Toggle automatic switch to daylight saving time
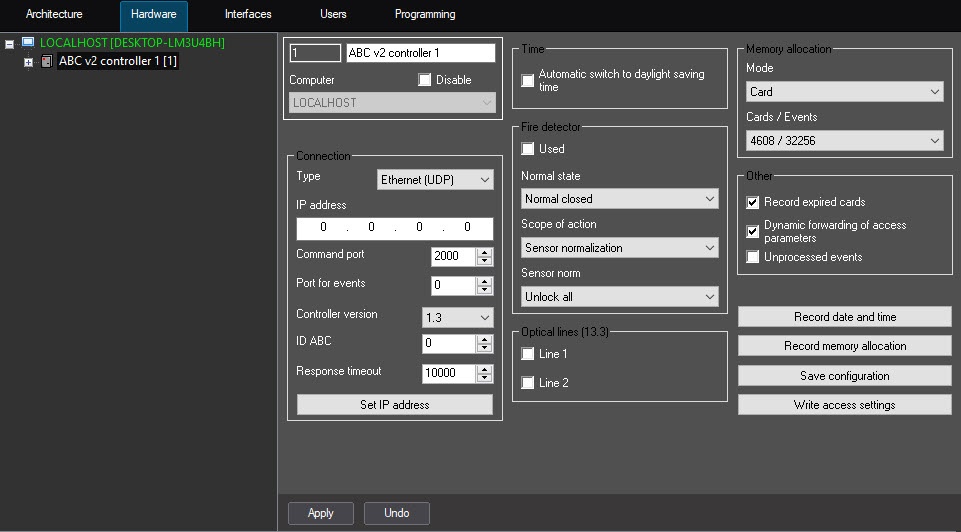Screen dimensions: 961x532 528,81
